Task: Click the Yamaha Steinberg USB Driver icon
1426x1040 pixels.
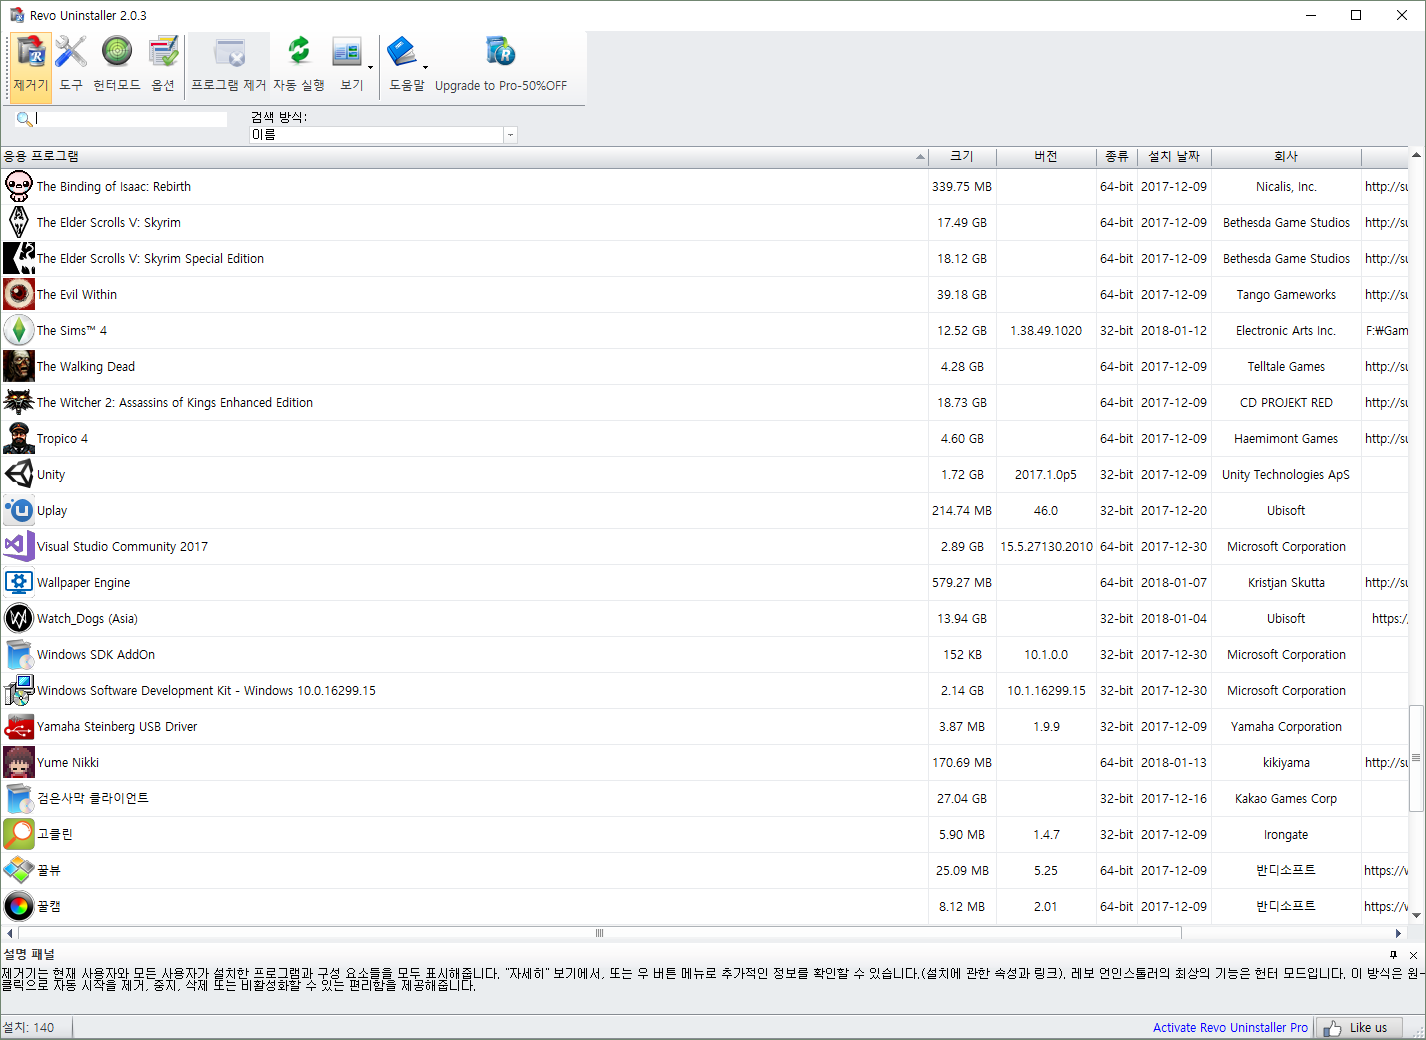Action: coord(19,726)
